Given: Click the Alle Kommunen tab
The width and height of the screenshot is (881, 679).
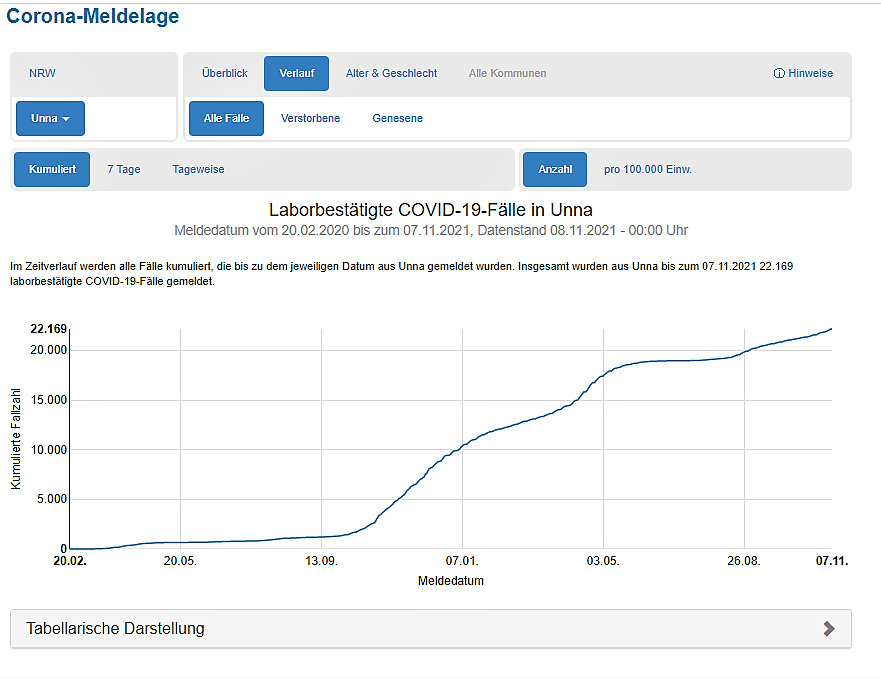Looking at the screenshot, I should (507, 73).
